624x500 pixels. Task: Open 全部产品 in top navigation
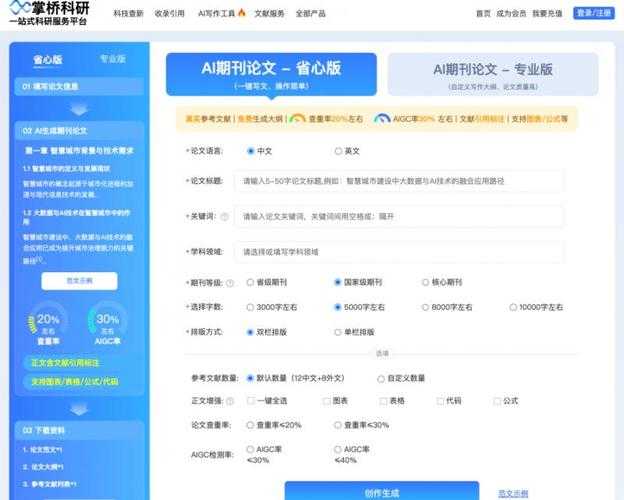pyautogui.click(x=311, y=14)
